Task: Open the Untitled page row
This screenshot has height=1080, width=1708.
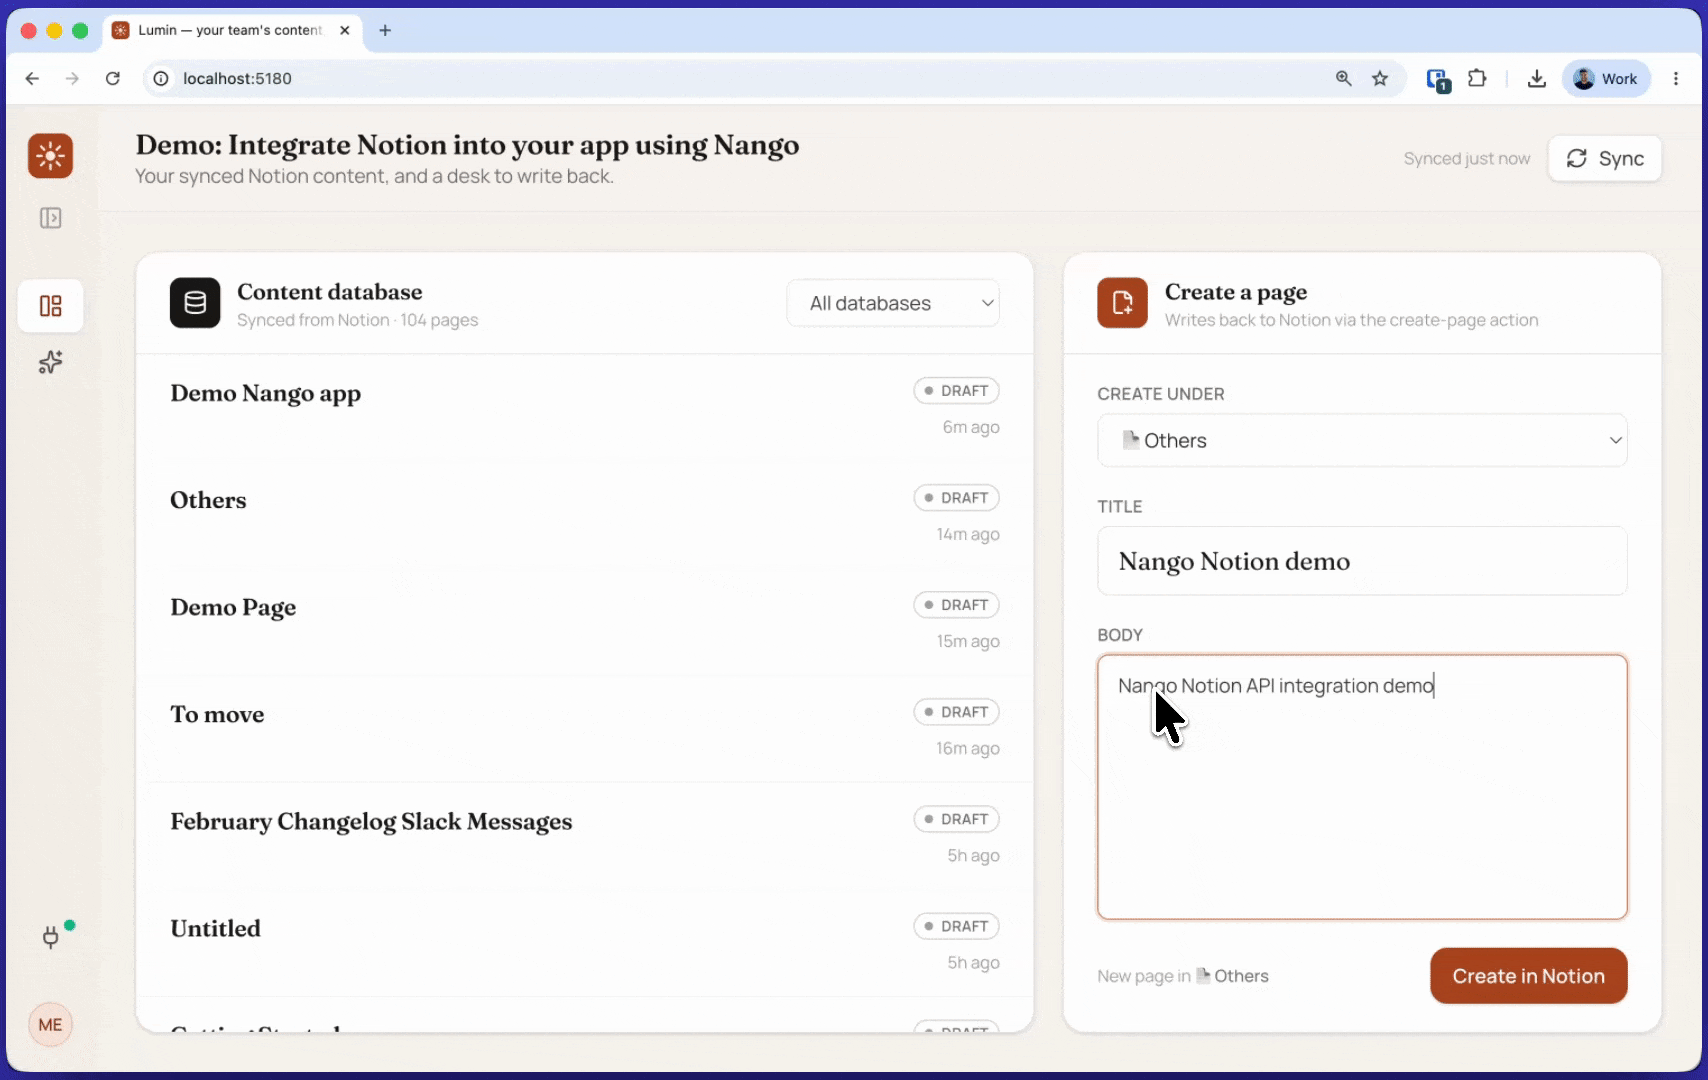Action: pyautogui.click(x=585, y=943)
